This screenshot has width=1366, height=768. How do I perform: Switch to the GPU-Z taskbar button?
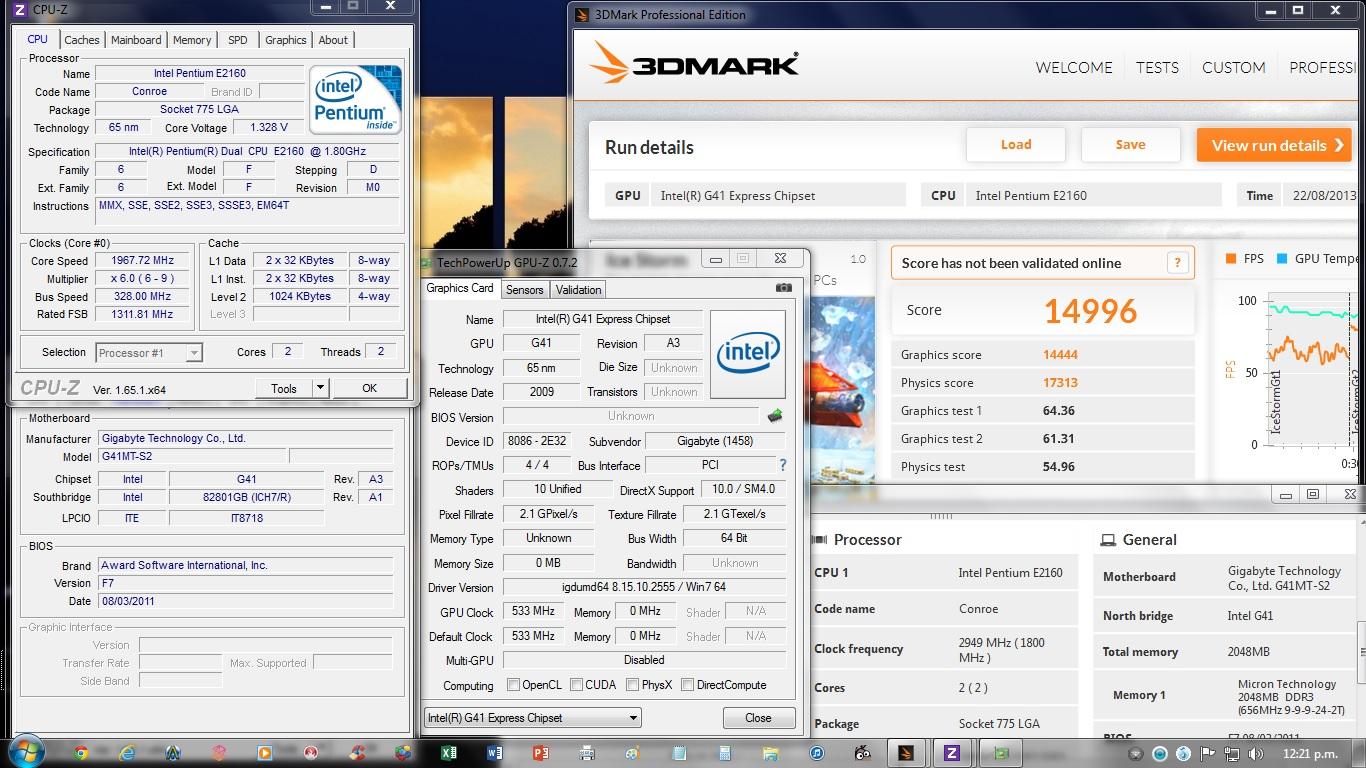[x=999, y=753]
